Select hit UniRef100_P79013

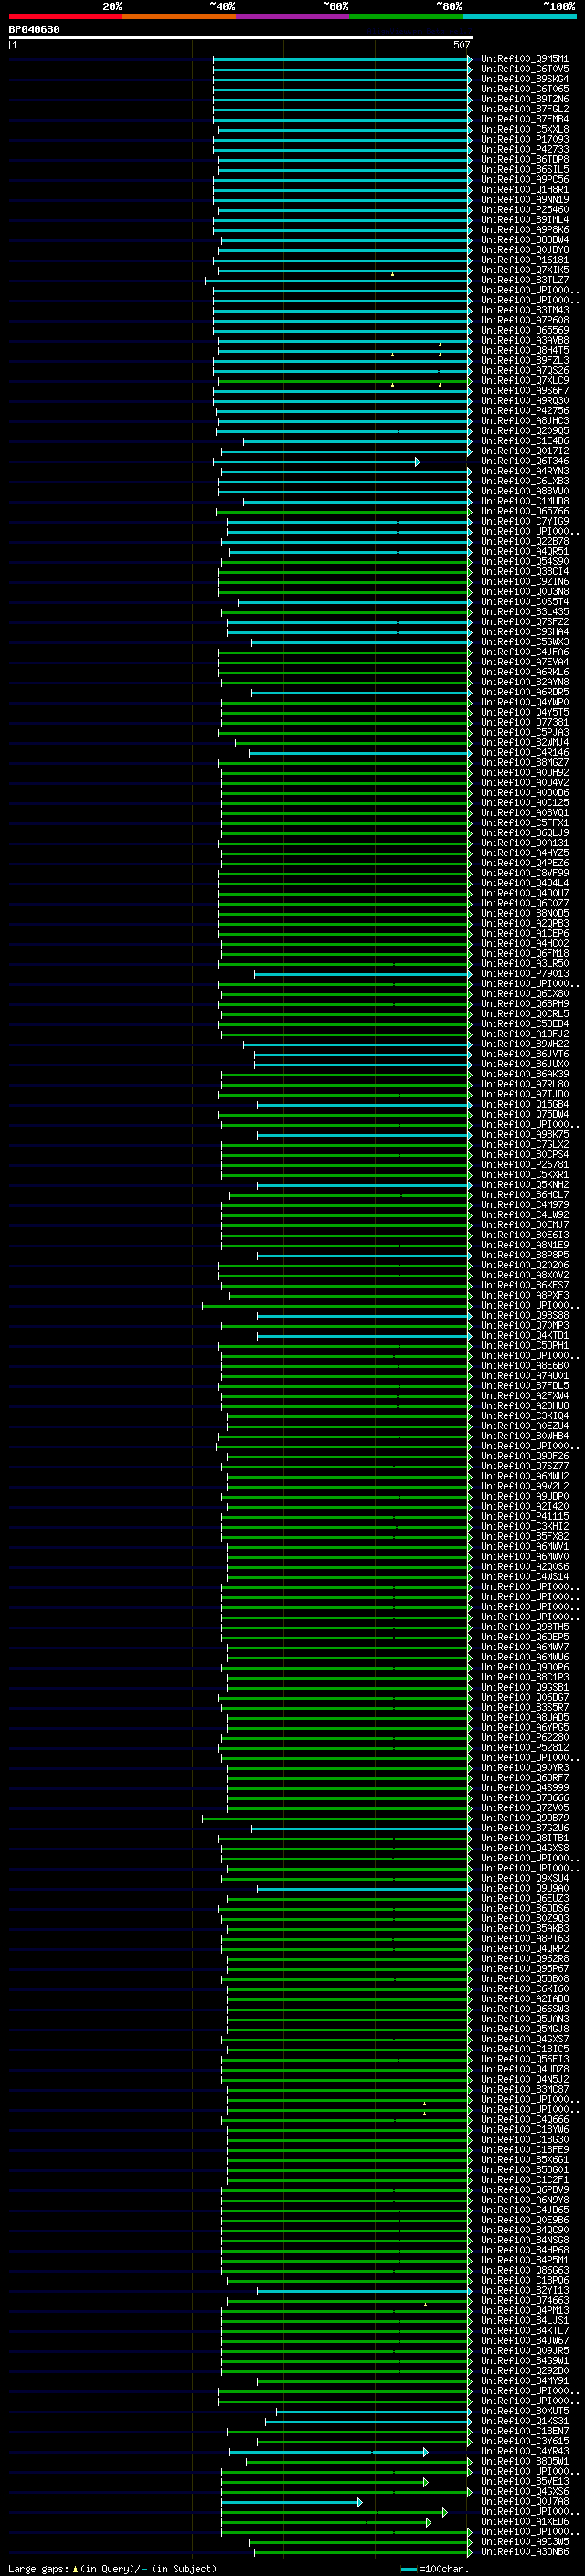525,974
